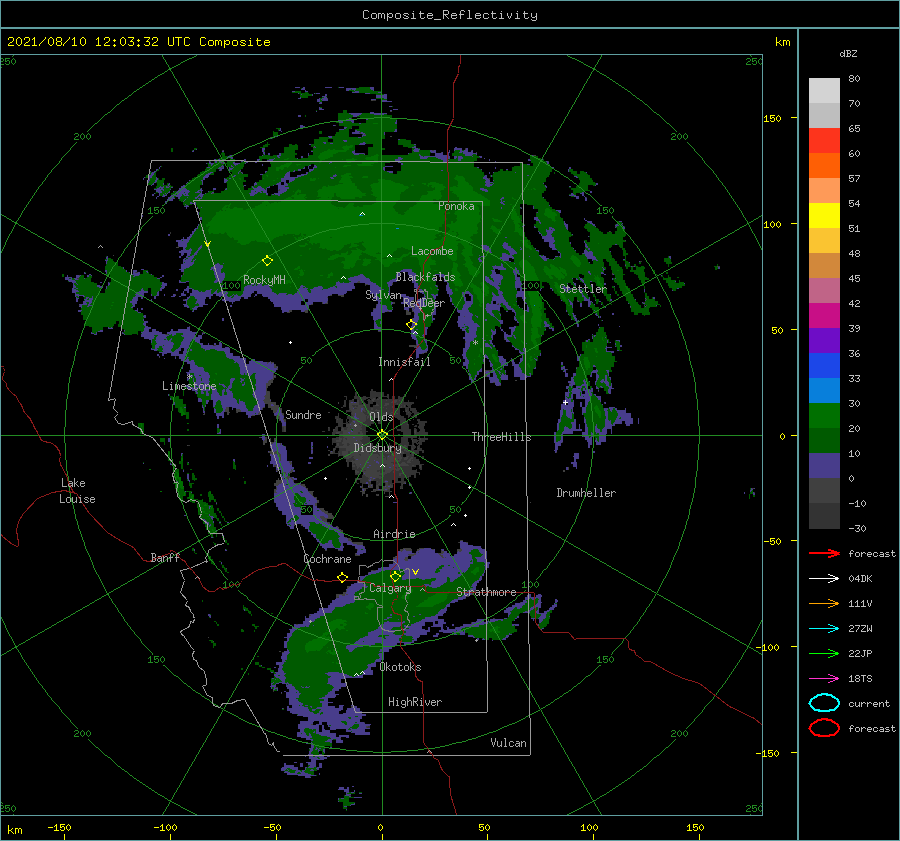The height and width of the screenshot is (841, 900).
Task: Click the Calgary map label
Action: click(x=390, y=588)
